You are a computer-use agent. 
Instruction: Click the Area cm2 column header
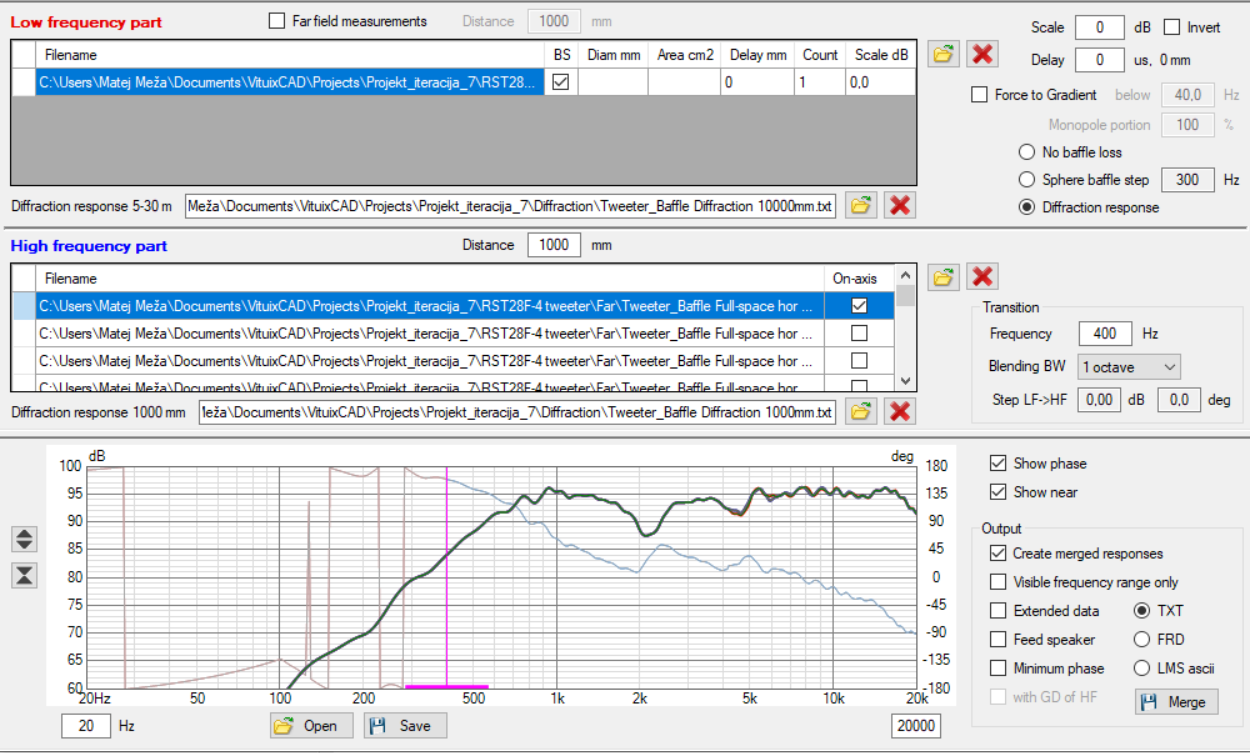point(685,55)
